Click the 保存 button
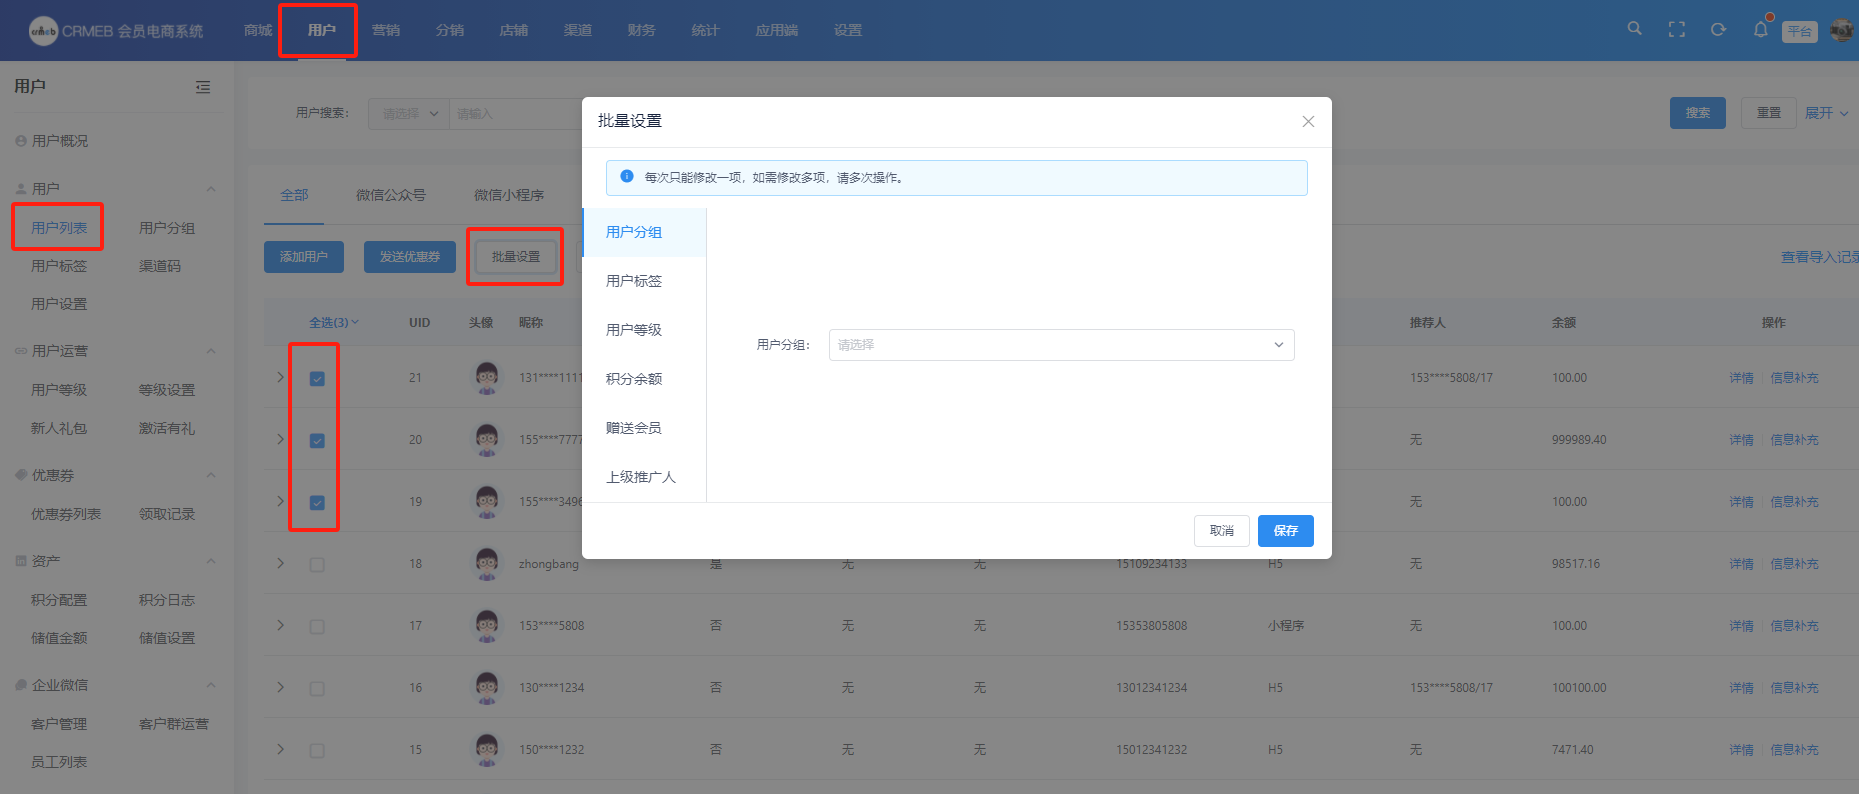Viewport: 1859px width, 794px height. pos(1285,531)
